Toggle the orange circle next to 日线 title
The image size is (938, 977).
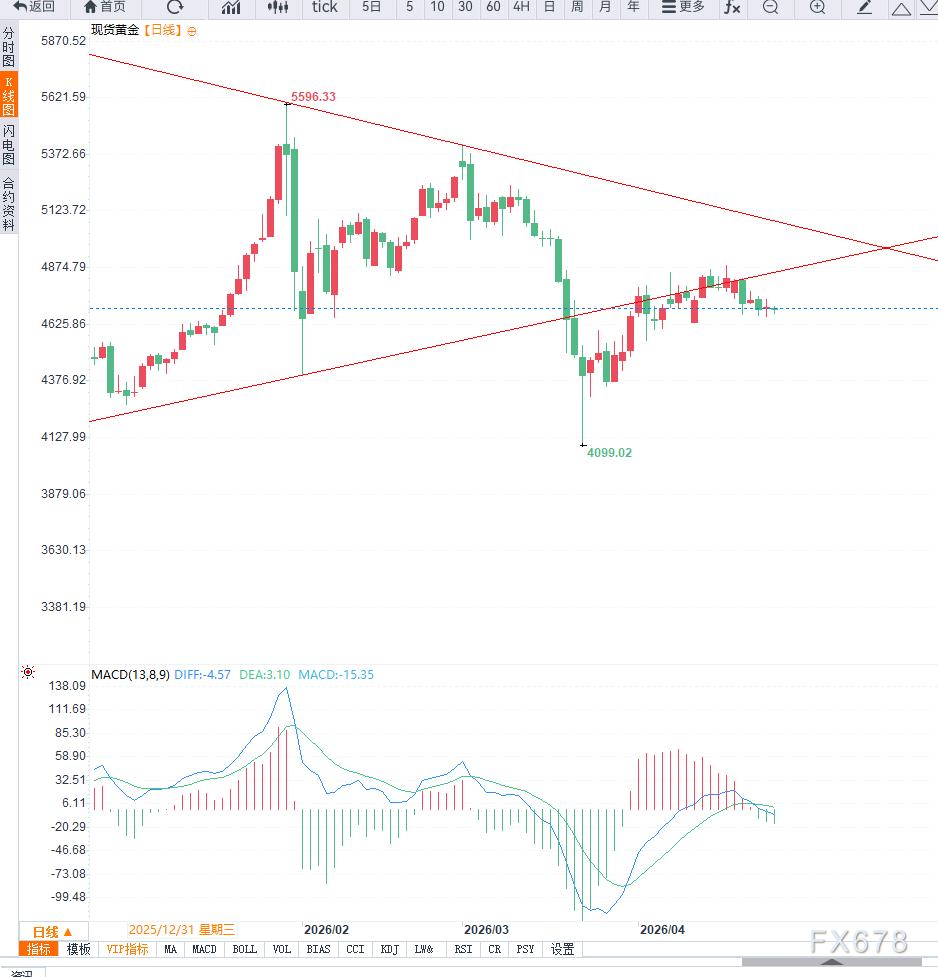pos(192,31)
